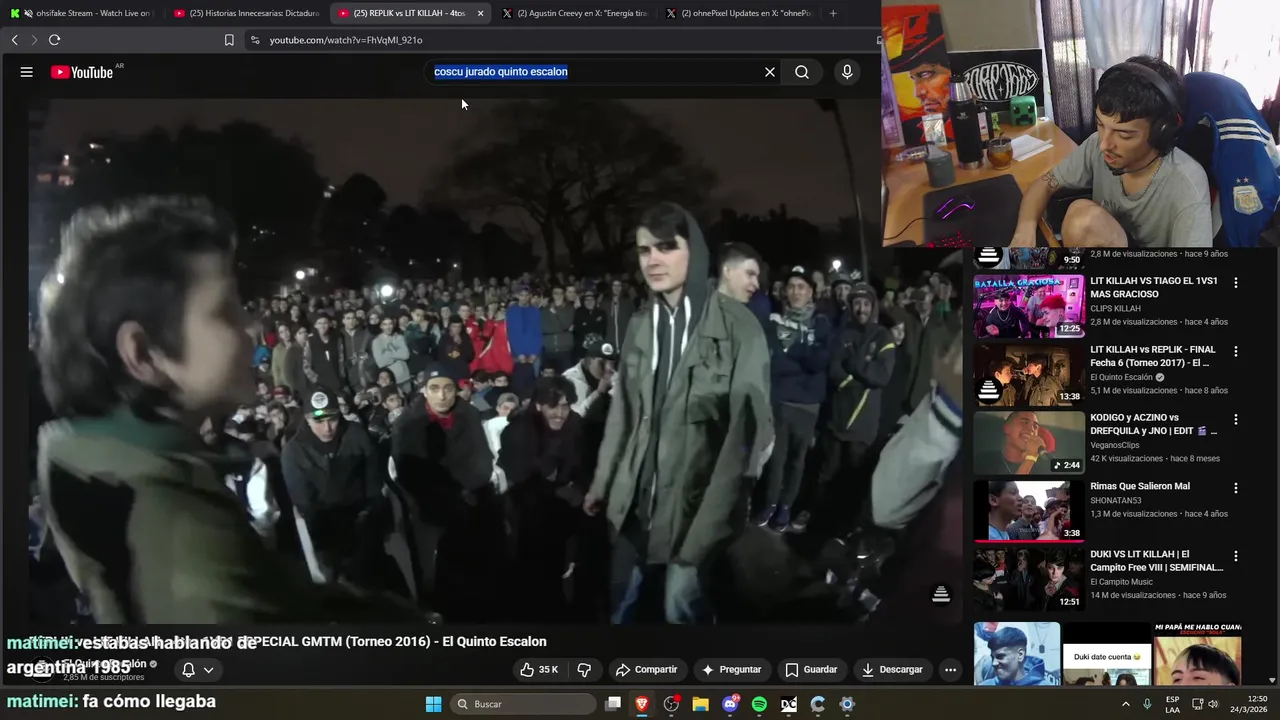This screenshot has width=1280, height=720.
Task: Open File Explorer folder taskbar icon
Action: tap(701, 704)
